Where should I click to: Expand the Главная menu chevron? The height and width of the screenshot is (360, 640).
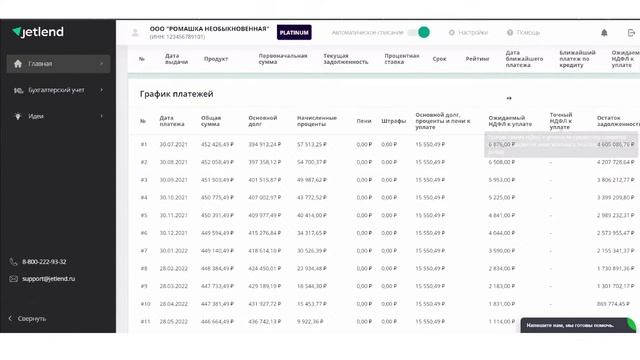(102, 64)
